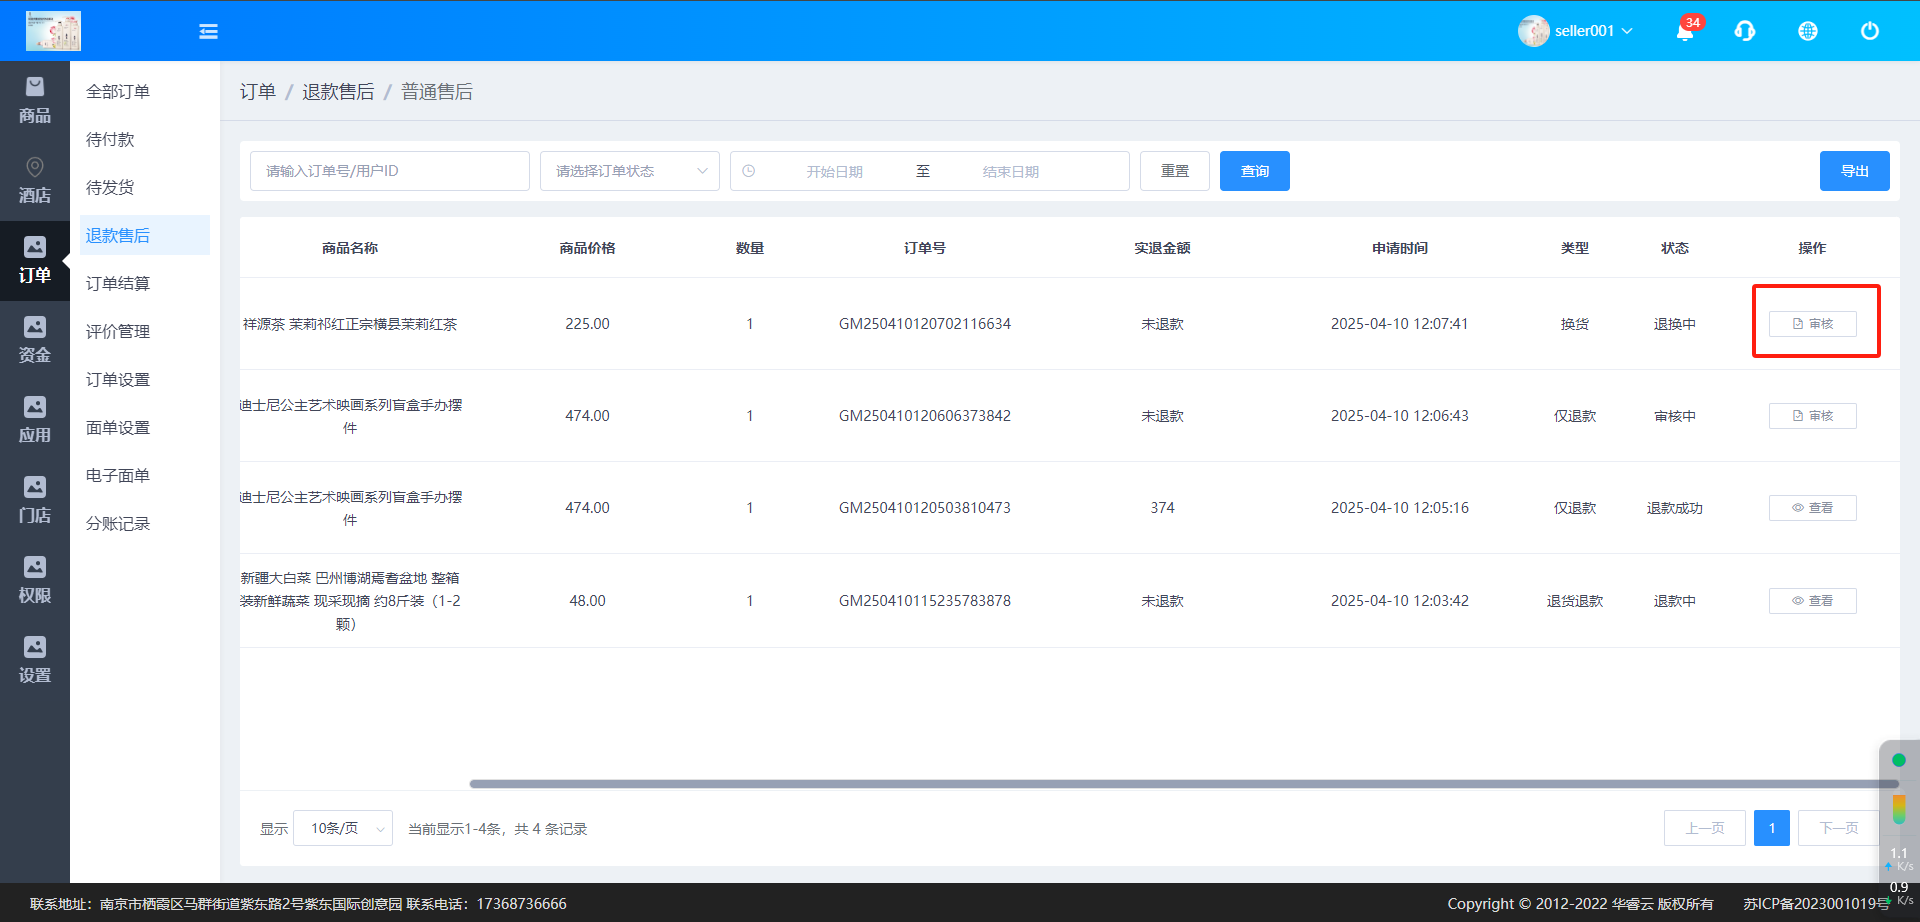Select 全部订单 in the submenu

pyautogui.click(x=118, y=92)
